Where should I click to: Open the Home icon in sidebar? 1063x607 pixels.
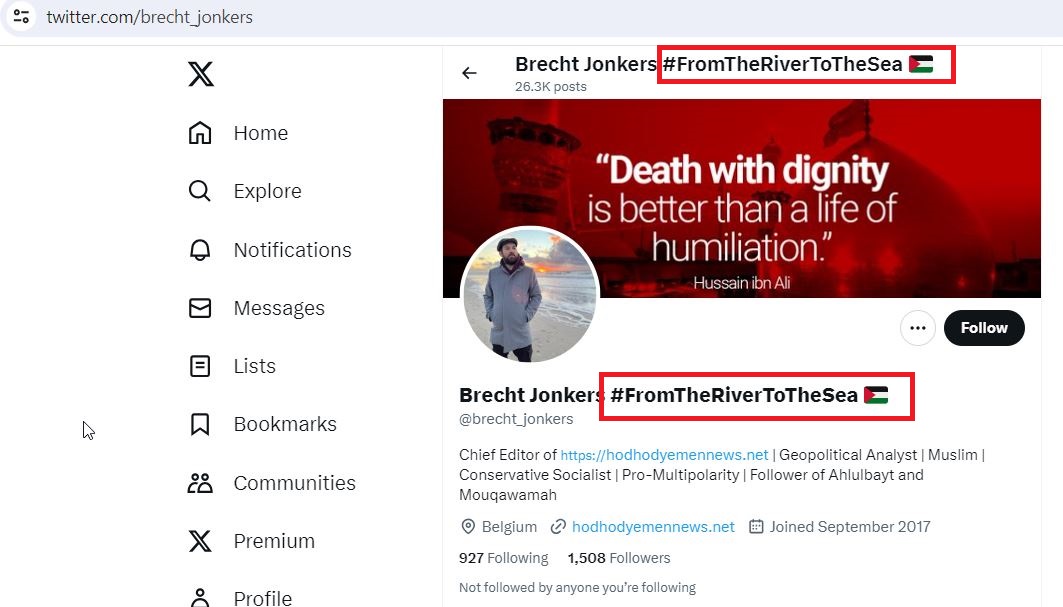[200, 133]
